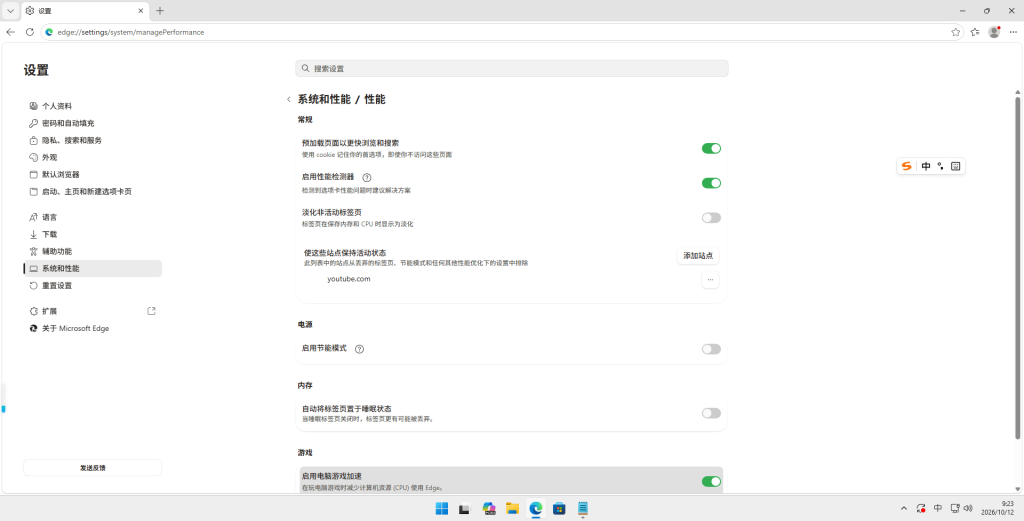This screenshot has height=521, width=1024.
Task: Click the volume speaker tray icon
Action: [968, 508]
